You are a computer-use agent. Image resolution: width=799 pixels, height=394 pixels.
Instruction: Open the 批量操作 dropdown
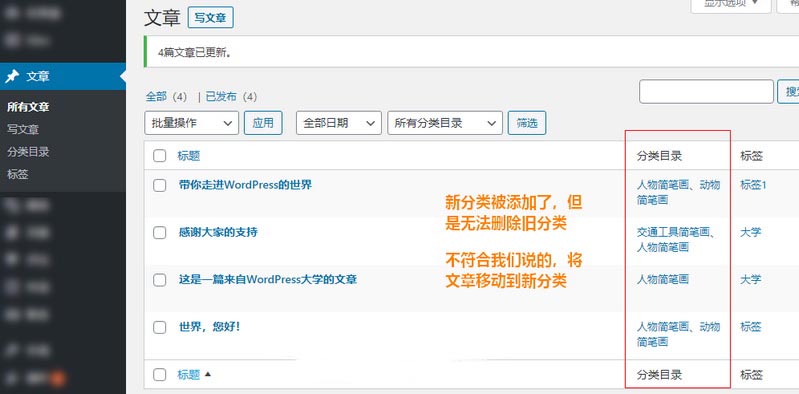[192, 123]
